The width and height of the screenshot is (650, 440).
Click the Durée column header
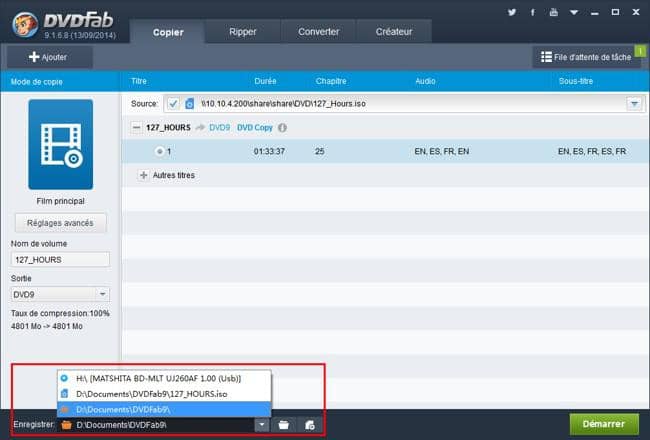tap(265, 81)
